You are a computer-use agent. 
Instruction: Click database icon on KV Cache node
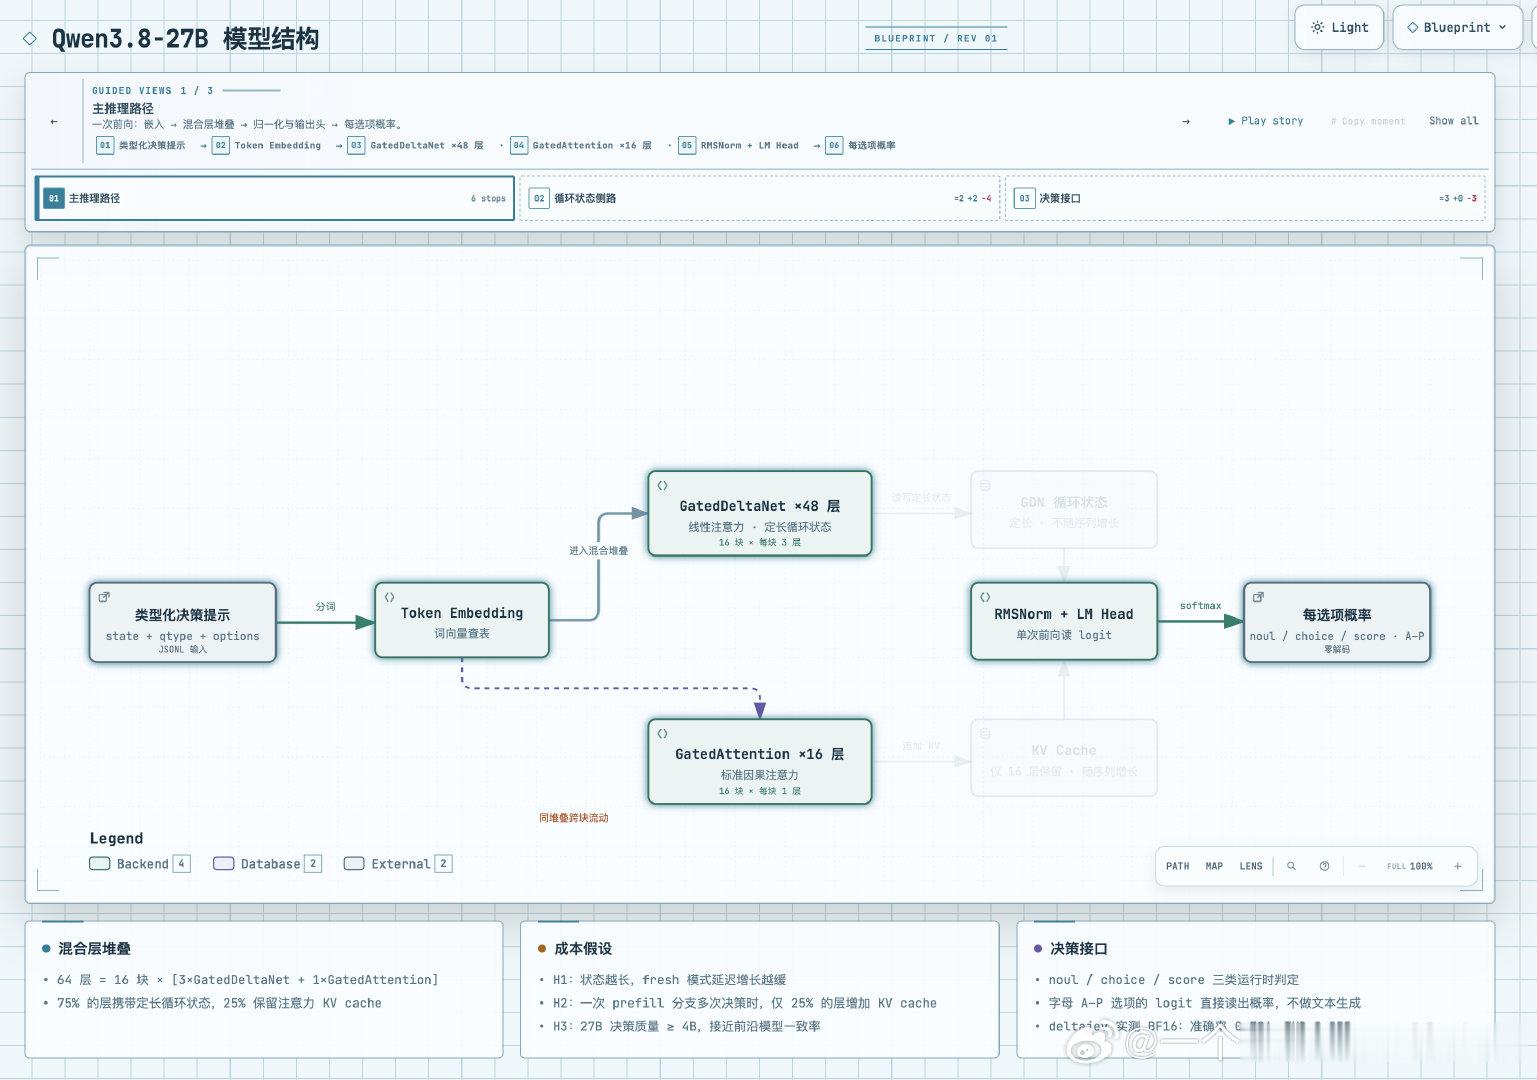985,733
